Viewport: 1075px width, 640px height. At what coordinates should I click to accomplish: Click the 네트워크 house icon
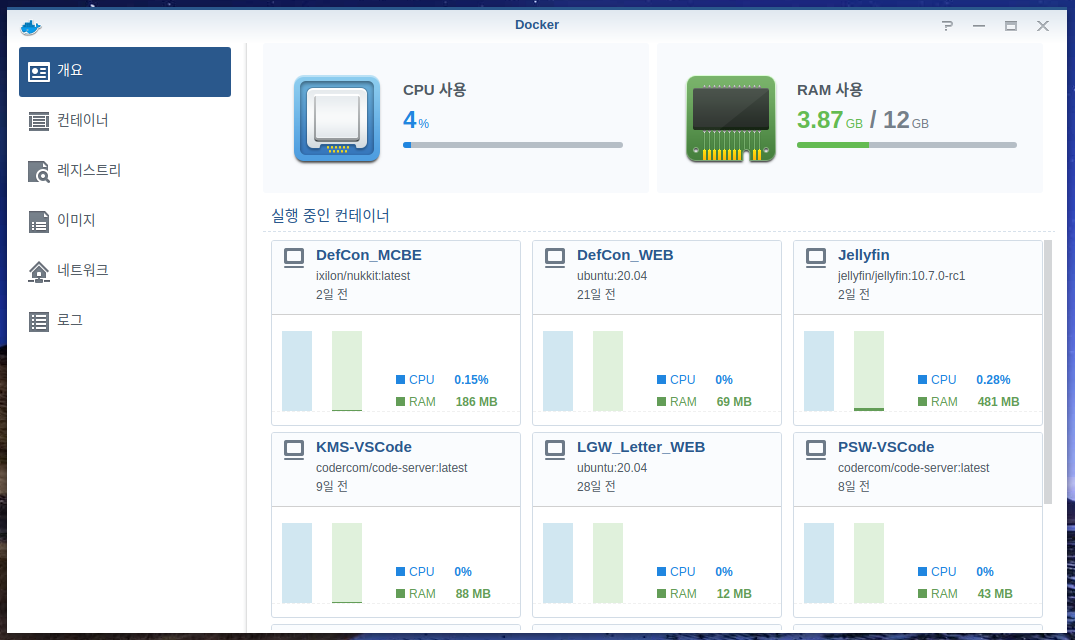[38, 271]
